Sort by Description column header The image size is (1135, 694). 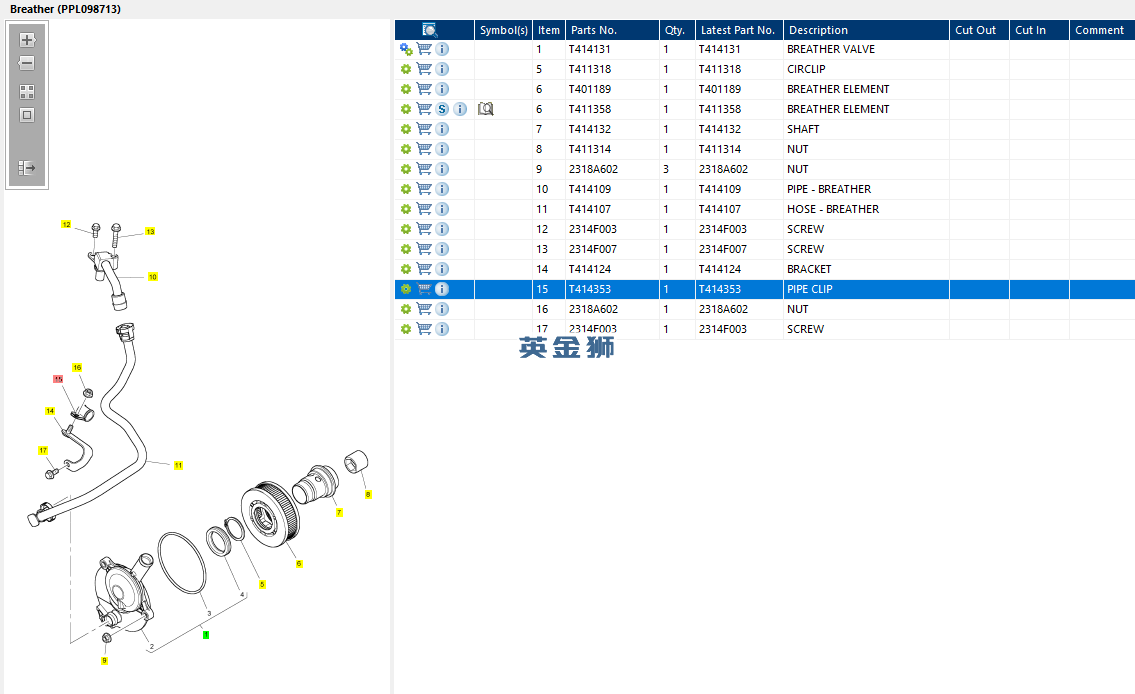tap(866, 30)
